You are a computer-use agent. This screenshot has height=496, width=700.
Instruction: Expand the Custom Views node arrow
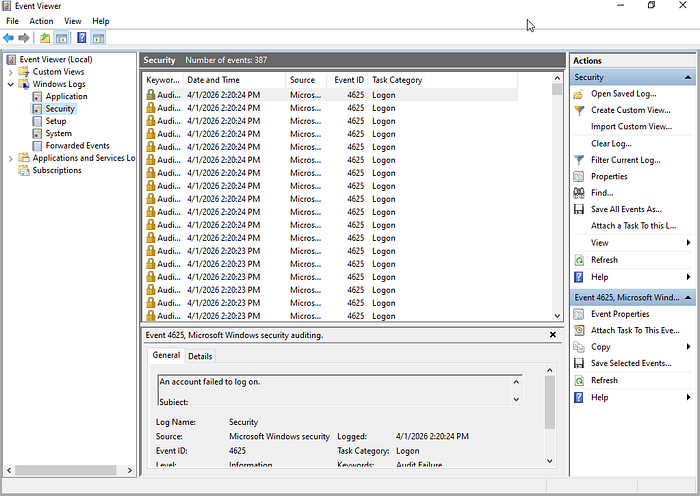(x=11, y=72)
